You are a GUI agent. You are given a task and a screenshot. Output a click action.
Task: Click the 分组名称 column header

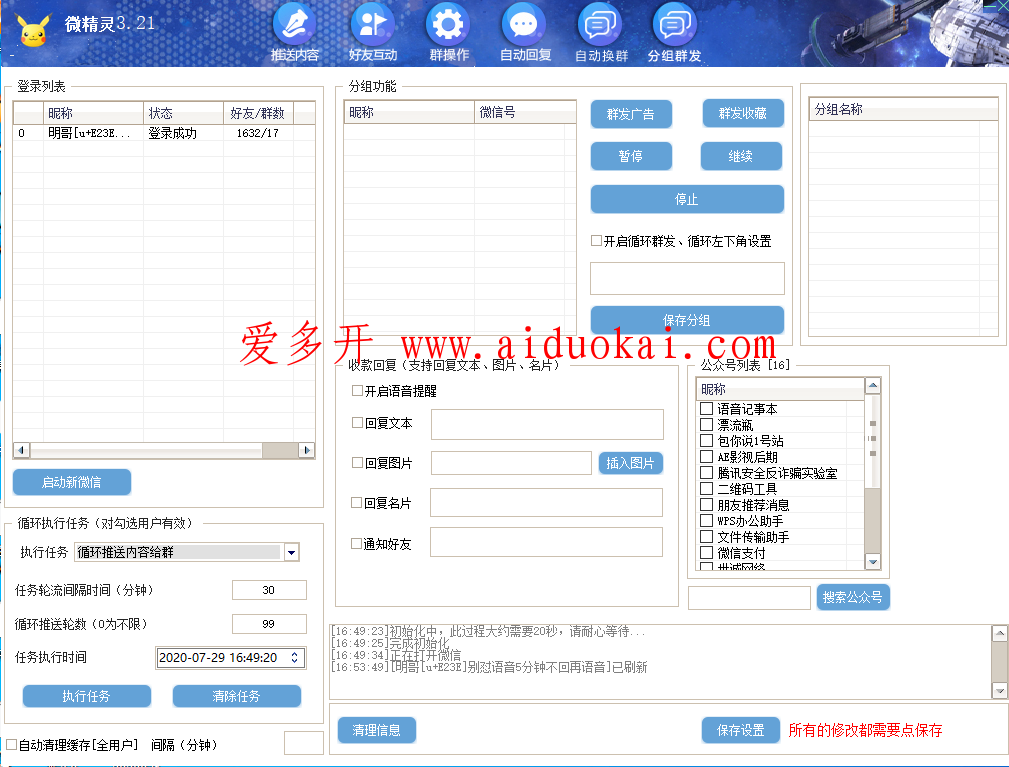[x=903, y=109]
